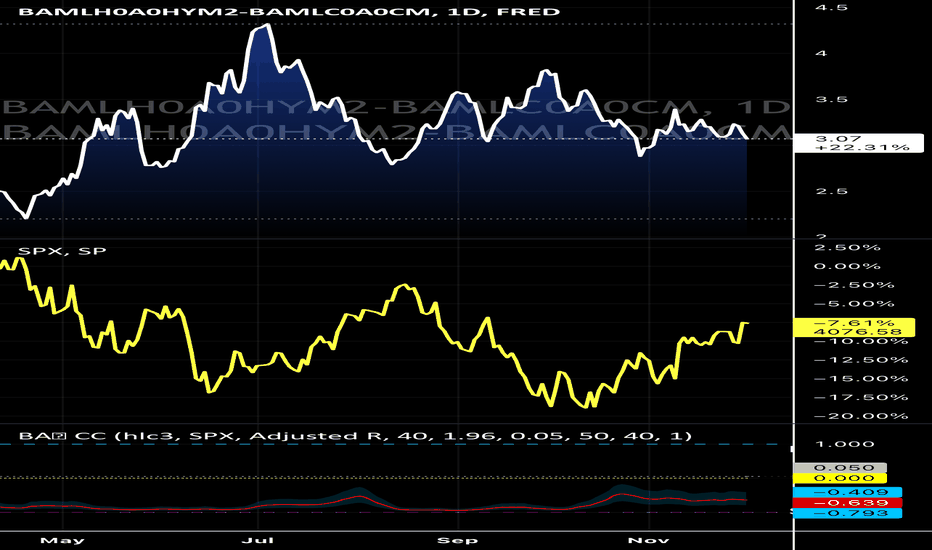Select the yellow 0.000 indicator value label
The height and width of the screenshot is (550, 932).
point(840,478)
